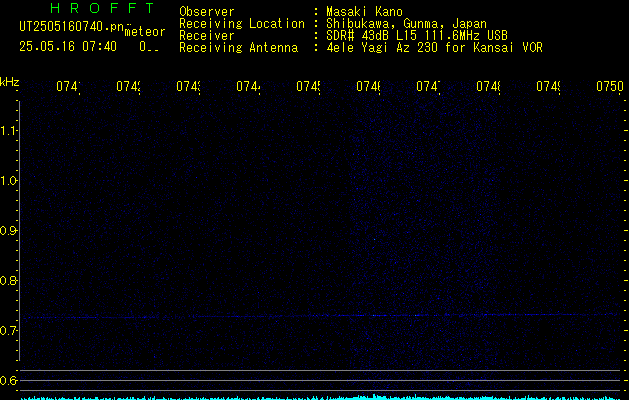This screenshot has height=400, width=629.
Task: Select the filename UT2505160740.pn text
Action: point(71,27)
